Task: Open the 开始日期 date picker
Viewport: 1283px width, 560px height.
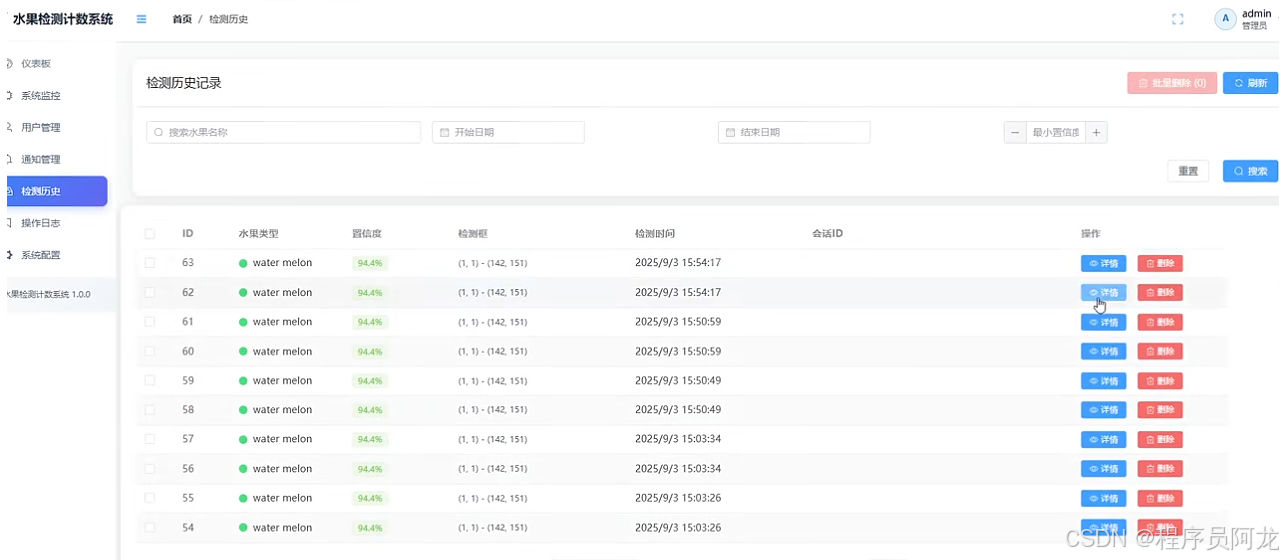Action: [x=508, y=132]
